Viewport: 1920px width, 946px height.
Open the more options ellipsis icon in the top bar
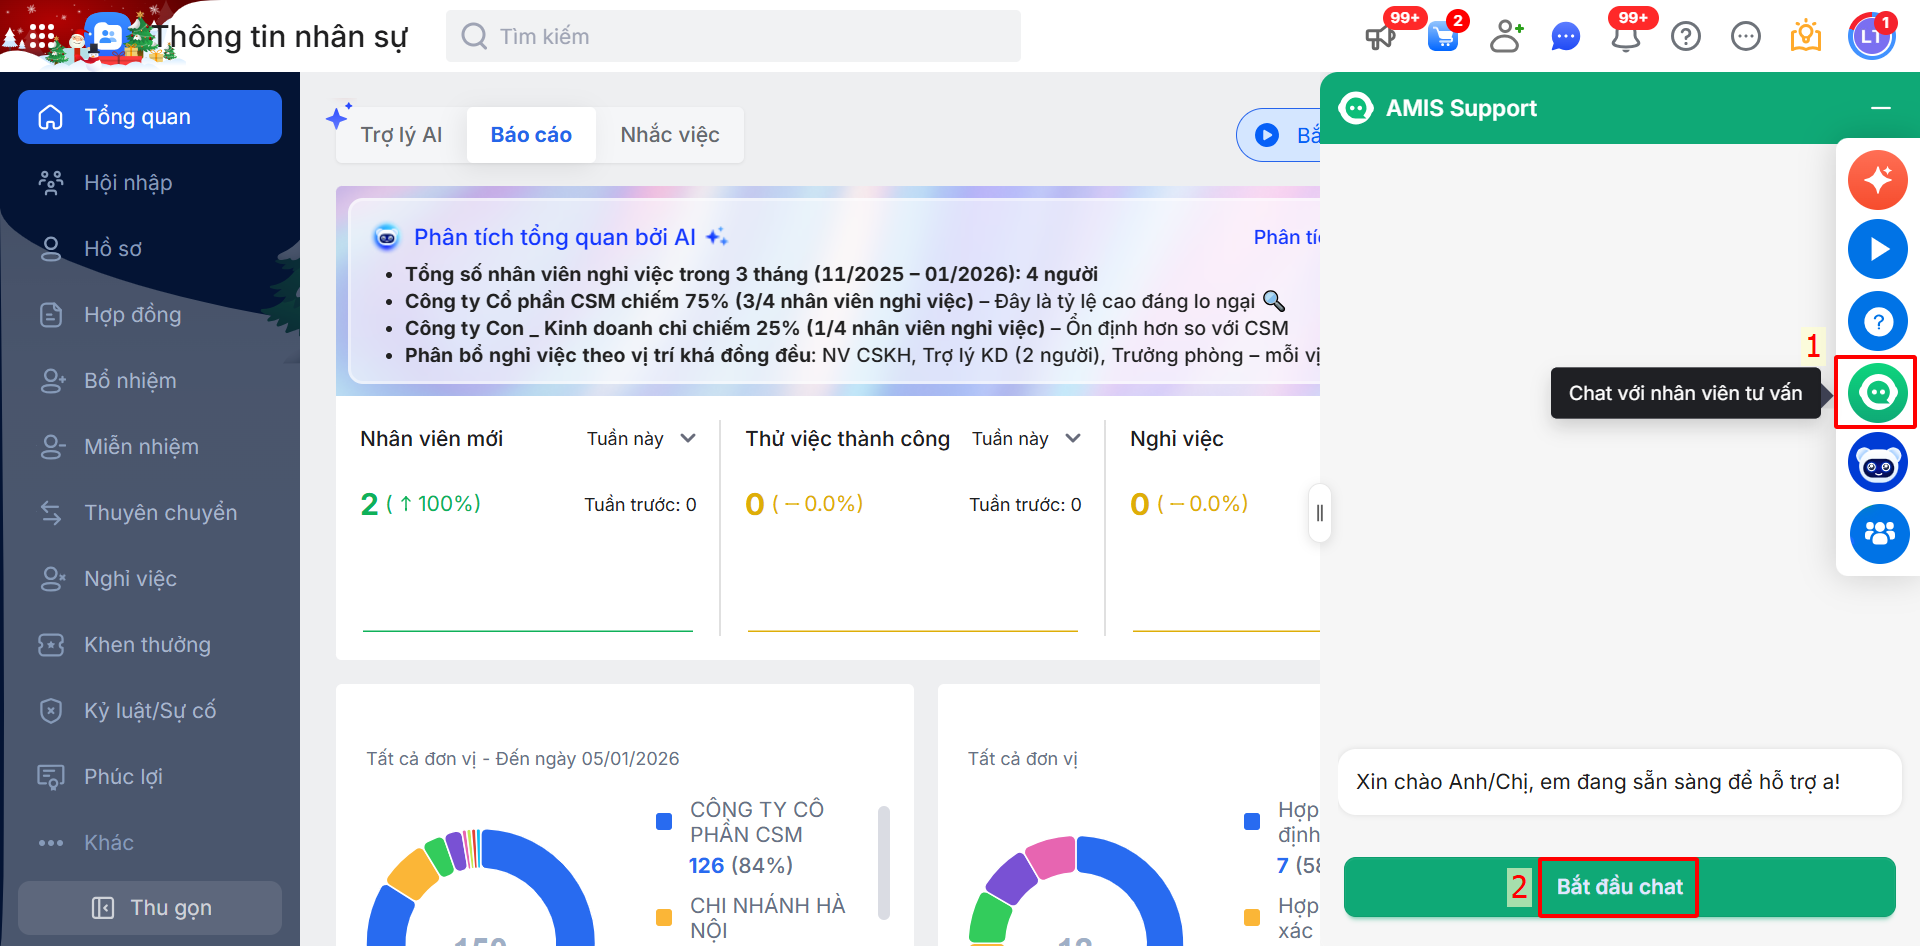(x=1746, y=37)
